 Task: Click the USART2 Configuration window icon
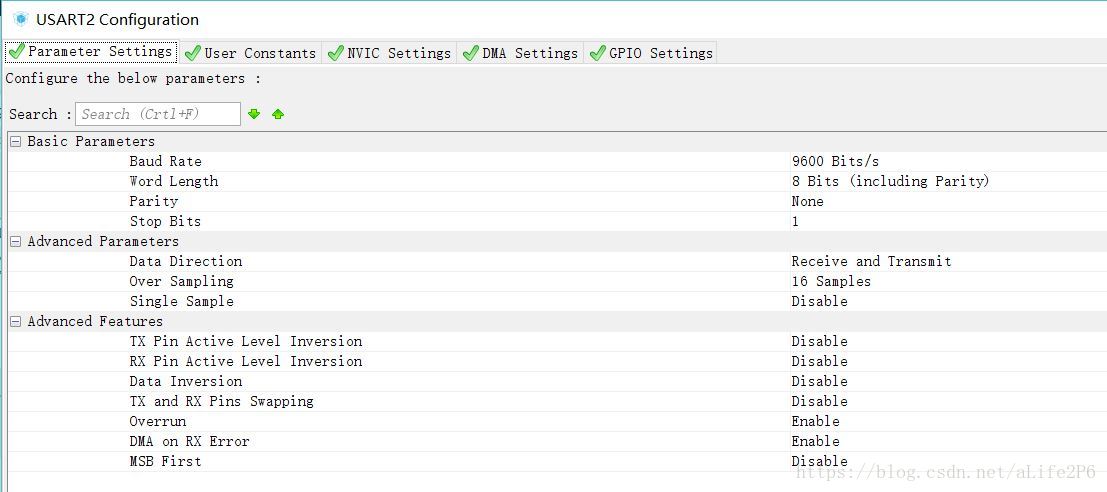(20, 19)
